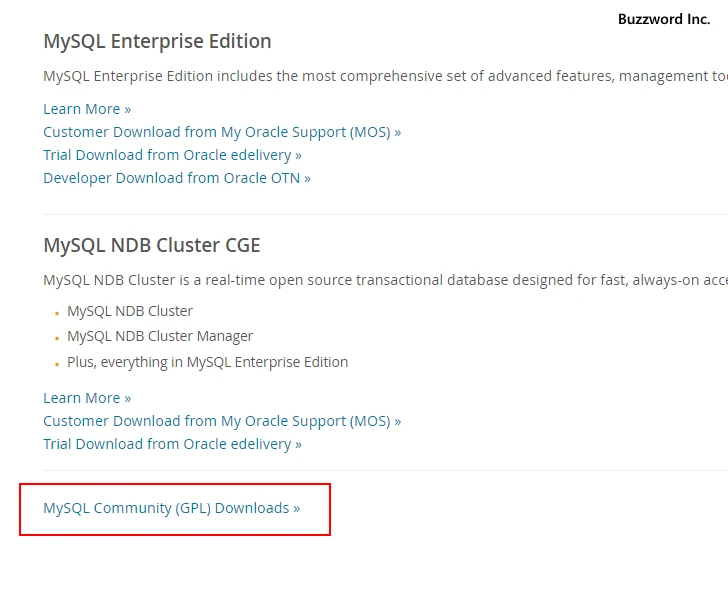Select the MySQL NDB Cluster Manager bullet text
The height and width of the screenshot is (600, 728).
160,337
